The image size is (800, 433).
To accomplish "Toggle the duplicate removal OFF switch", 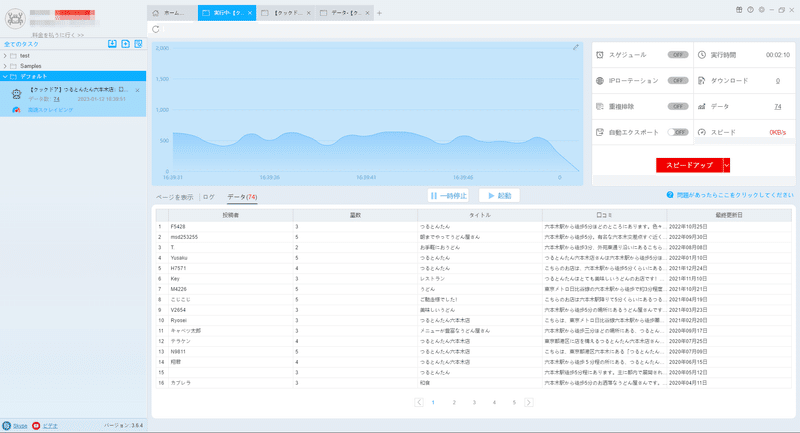I will click(x=678, y=107).
